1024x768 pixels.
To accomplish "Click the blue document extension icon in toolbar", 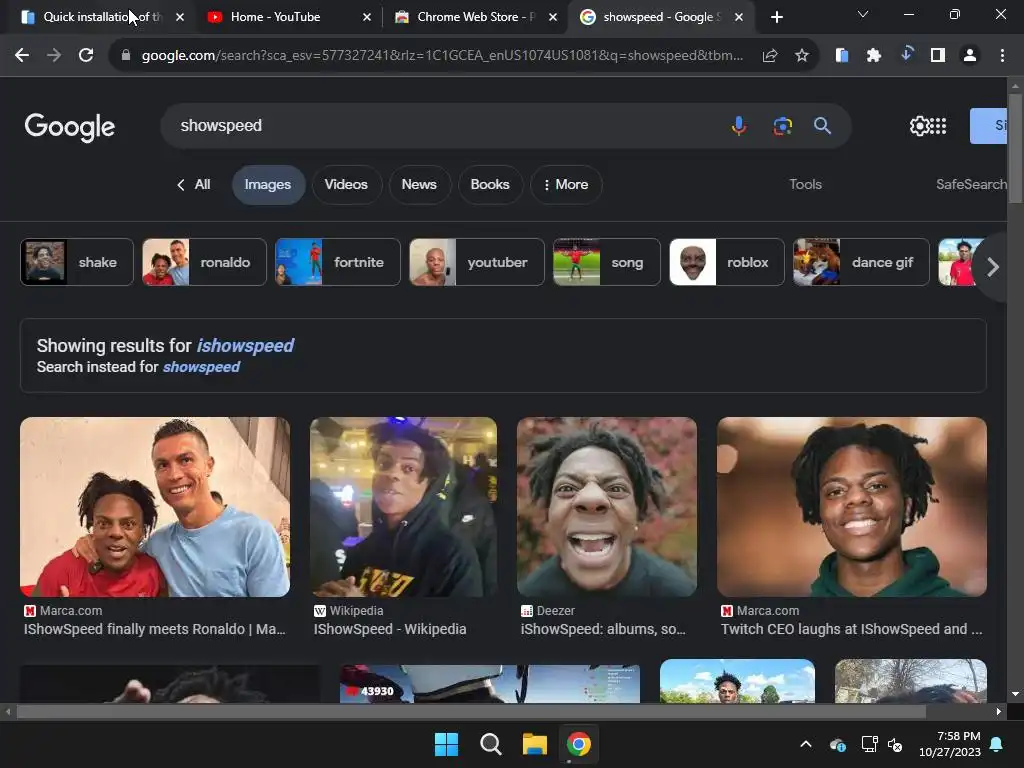I will [x=842, y=56].
